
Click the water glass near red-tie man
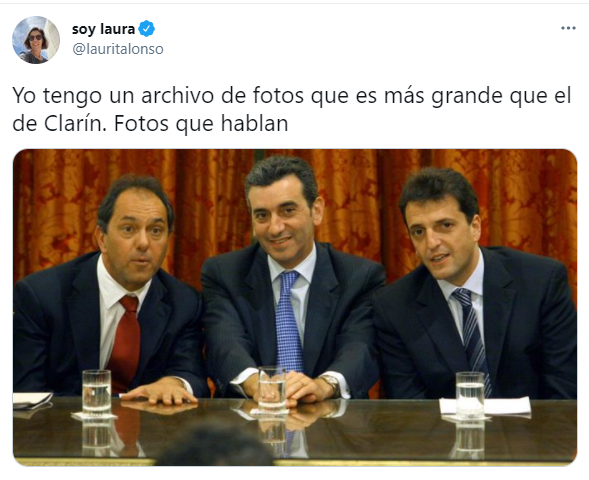click(97, 391)
